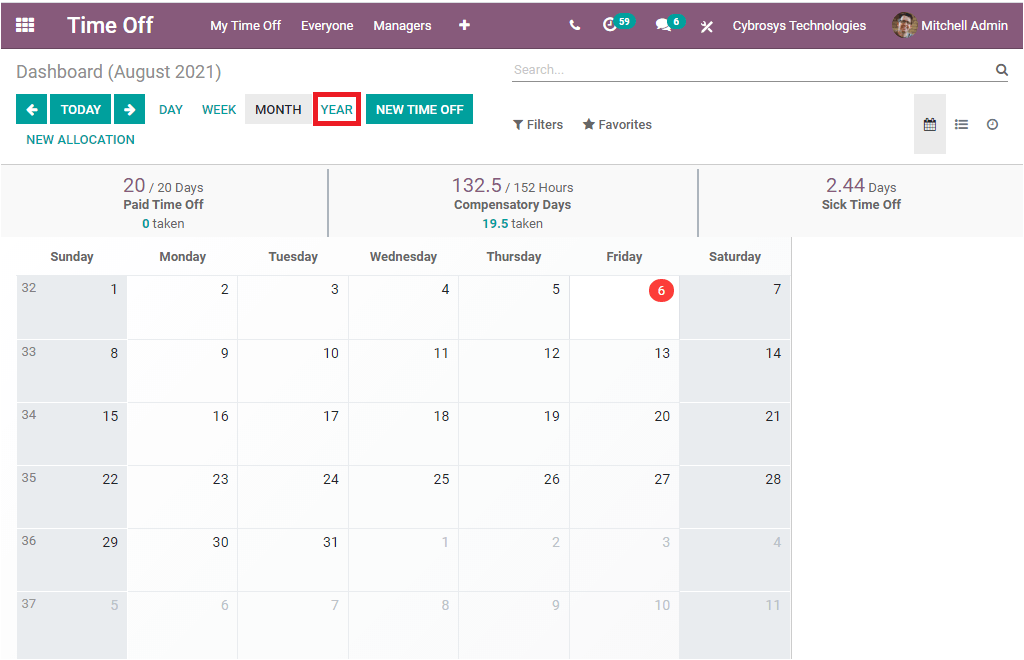The image size is (1024, 660).
Task: Open the My Time Off menu
Action: 245,26
